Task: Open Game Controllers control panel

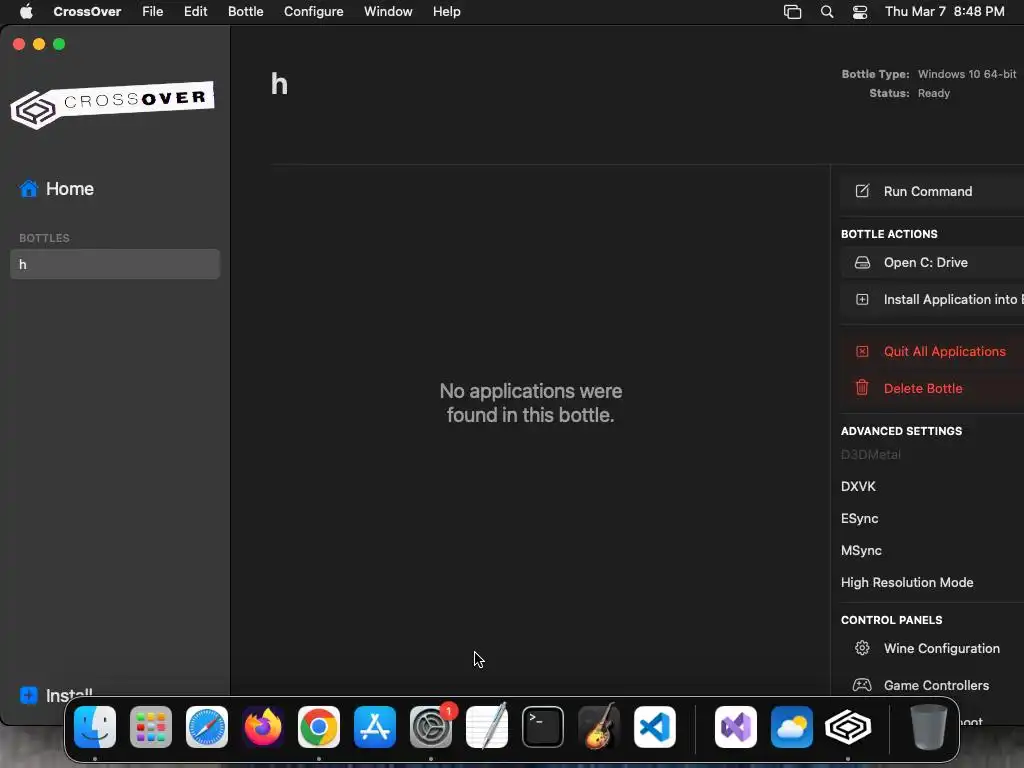Action: pyautogui.click(x=932, y=686)
